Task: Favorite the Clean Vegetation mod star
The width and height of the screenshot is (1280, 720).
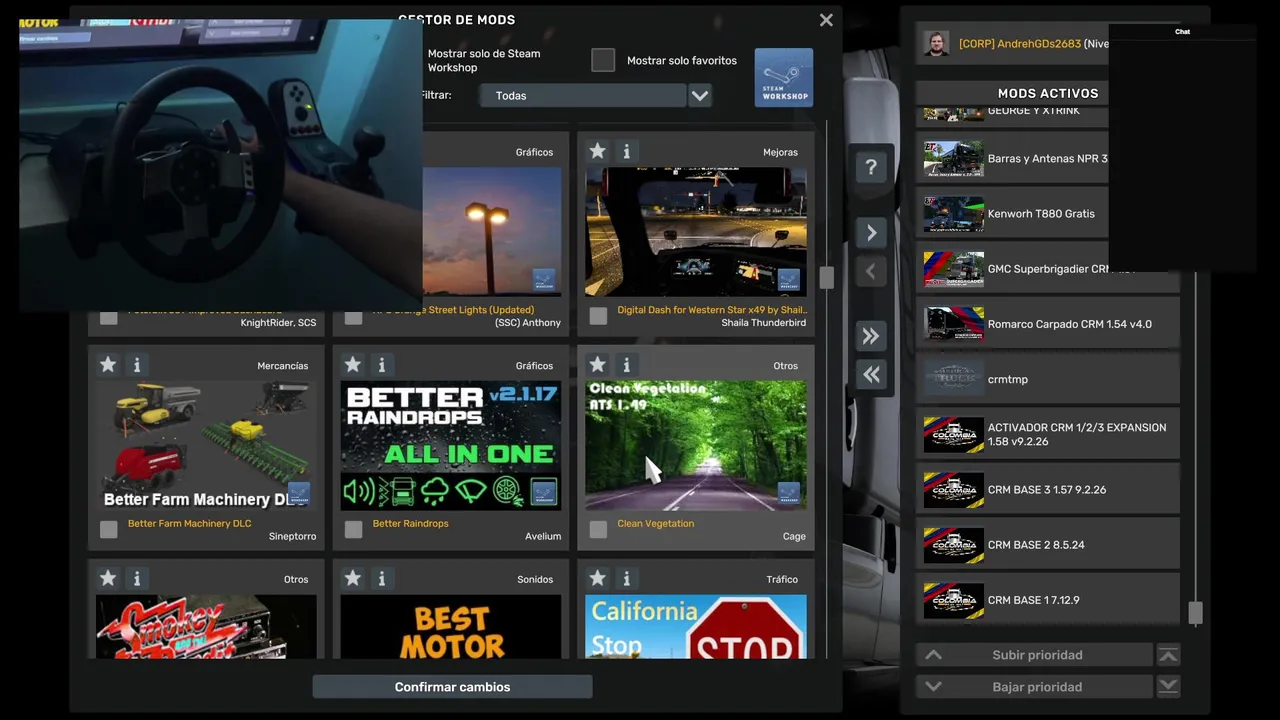Action: tap(597, 365)
